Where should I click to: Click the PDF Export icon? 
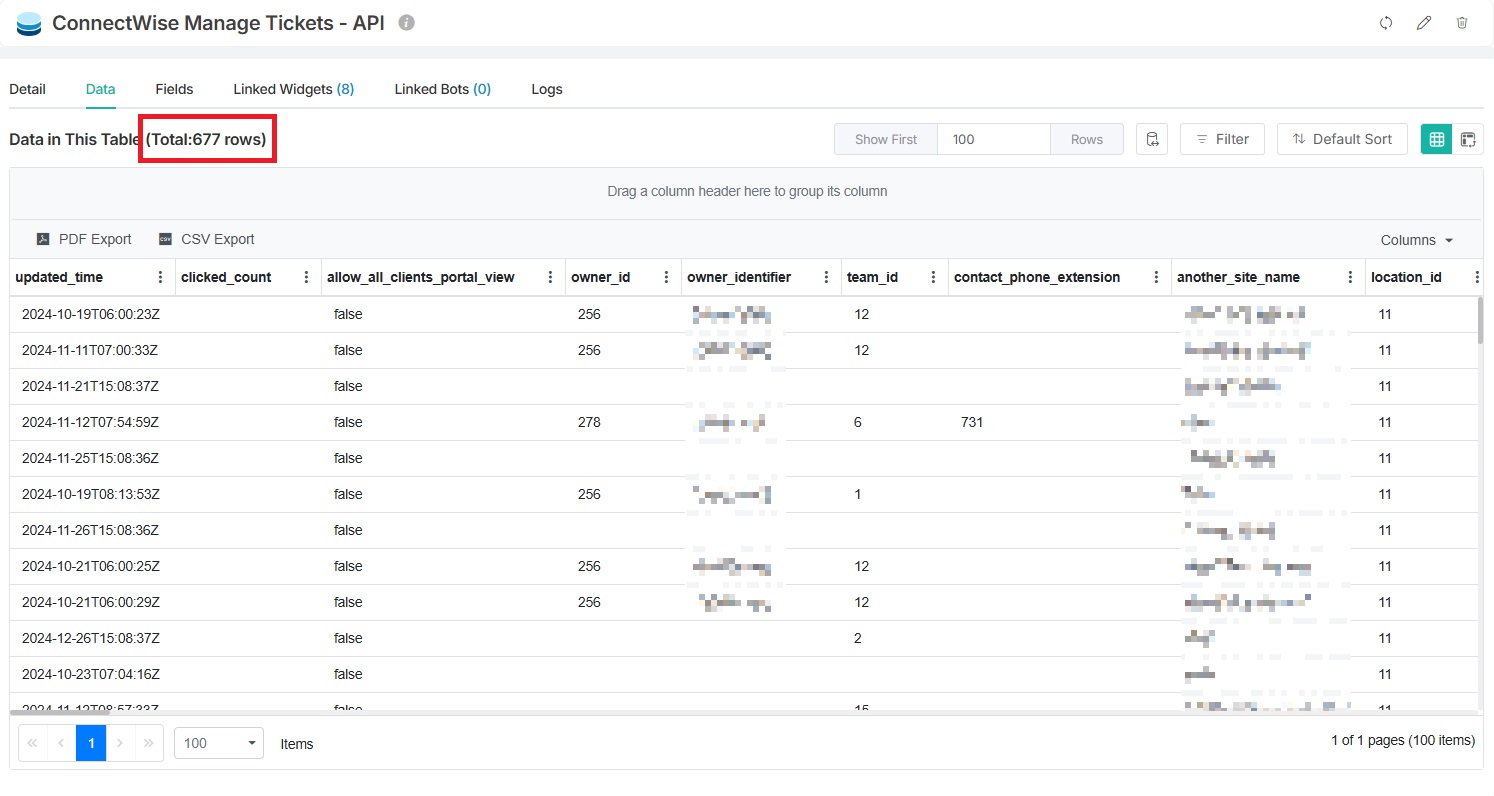(43, 239)
